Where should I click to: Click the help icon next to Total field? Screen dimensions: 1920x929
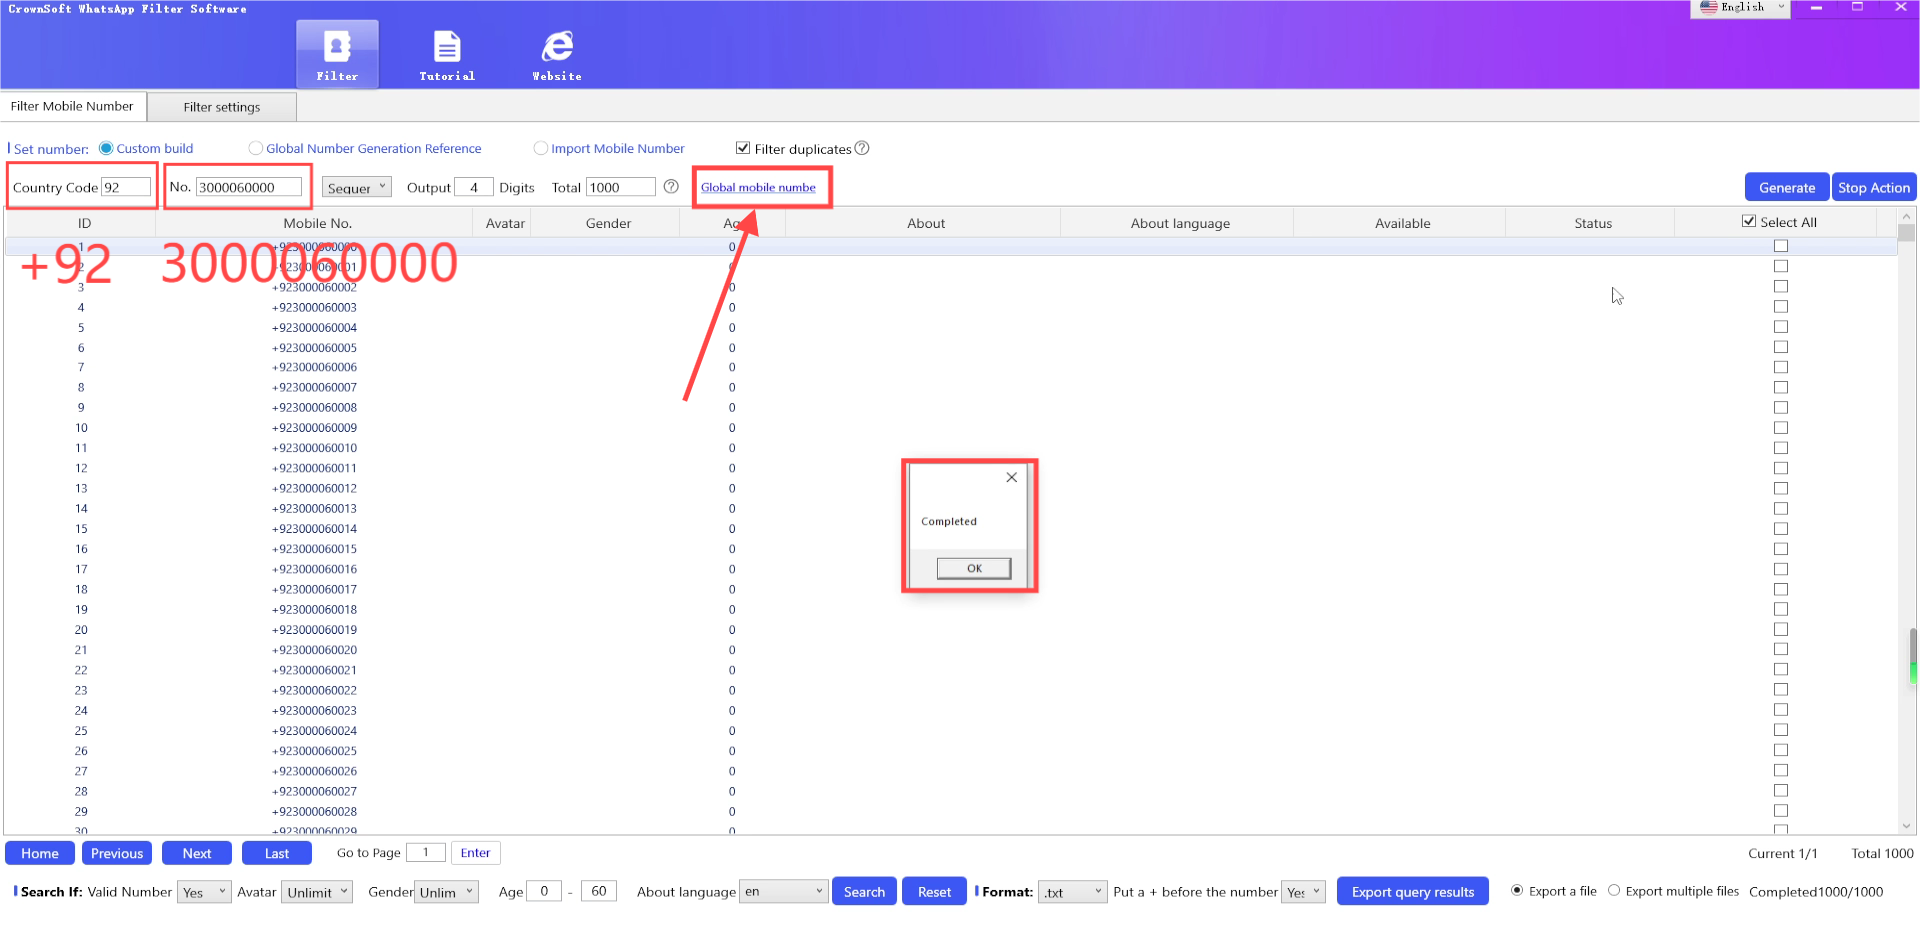[671, 187]
